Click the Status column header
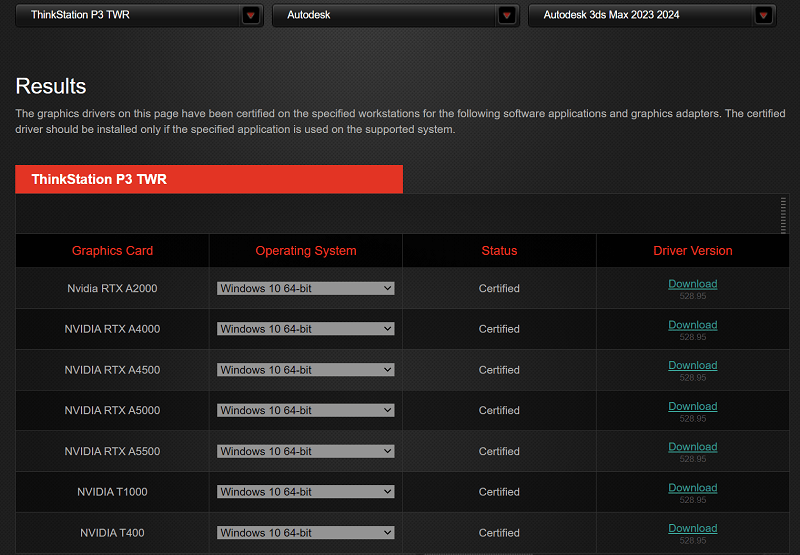 [x=499, y=250]
